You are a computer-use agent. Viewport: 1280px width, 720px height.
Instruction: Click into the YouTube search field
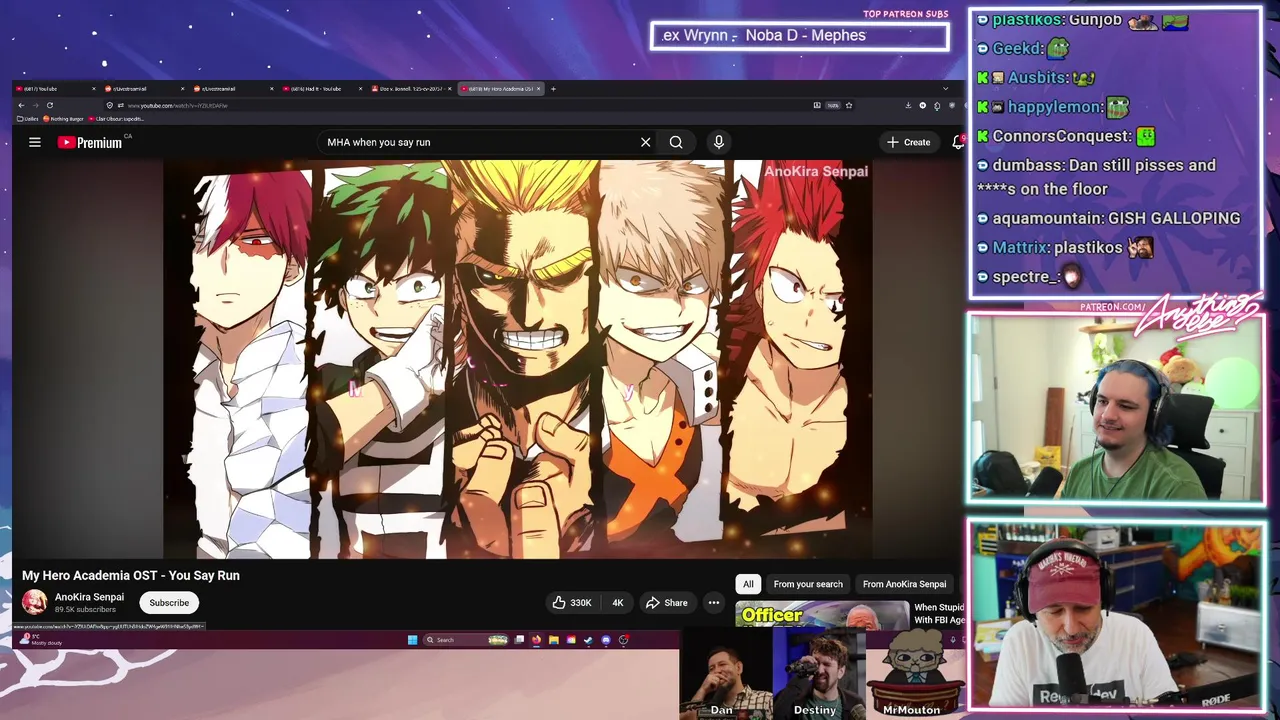(x=480, y=142)
